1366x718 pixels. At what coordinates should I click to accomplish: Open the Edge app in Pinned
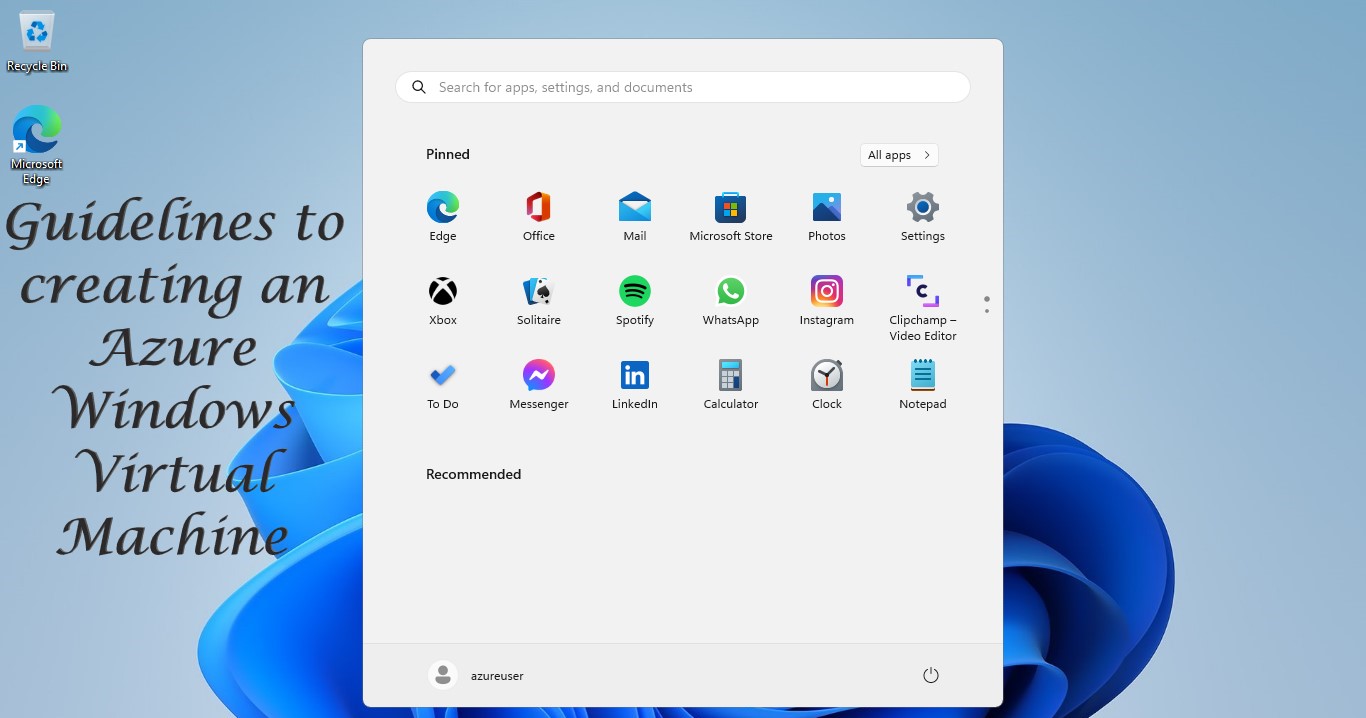coord(442,216)
